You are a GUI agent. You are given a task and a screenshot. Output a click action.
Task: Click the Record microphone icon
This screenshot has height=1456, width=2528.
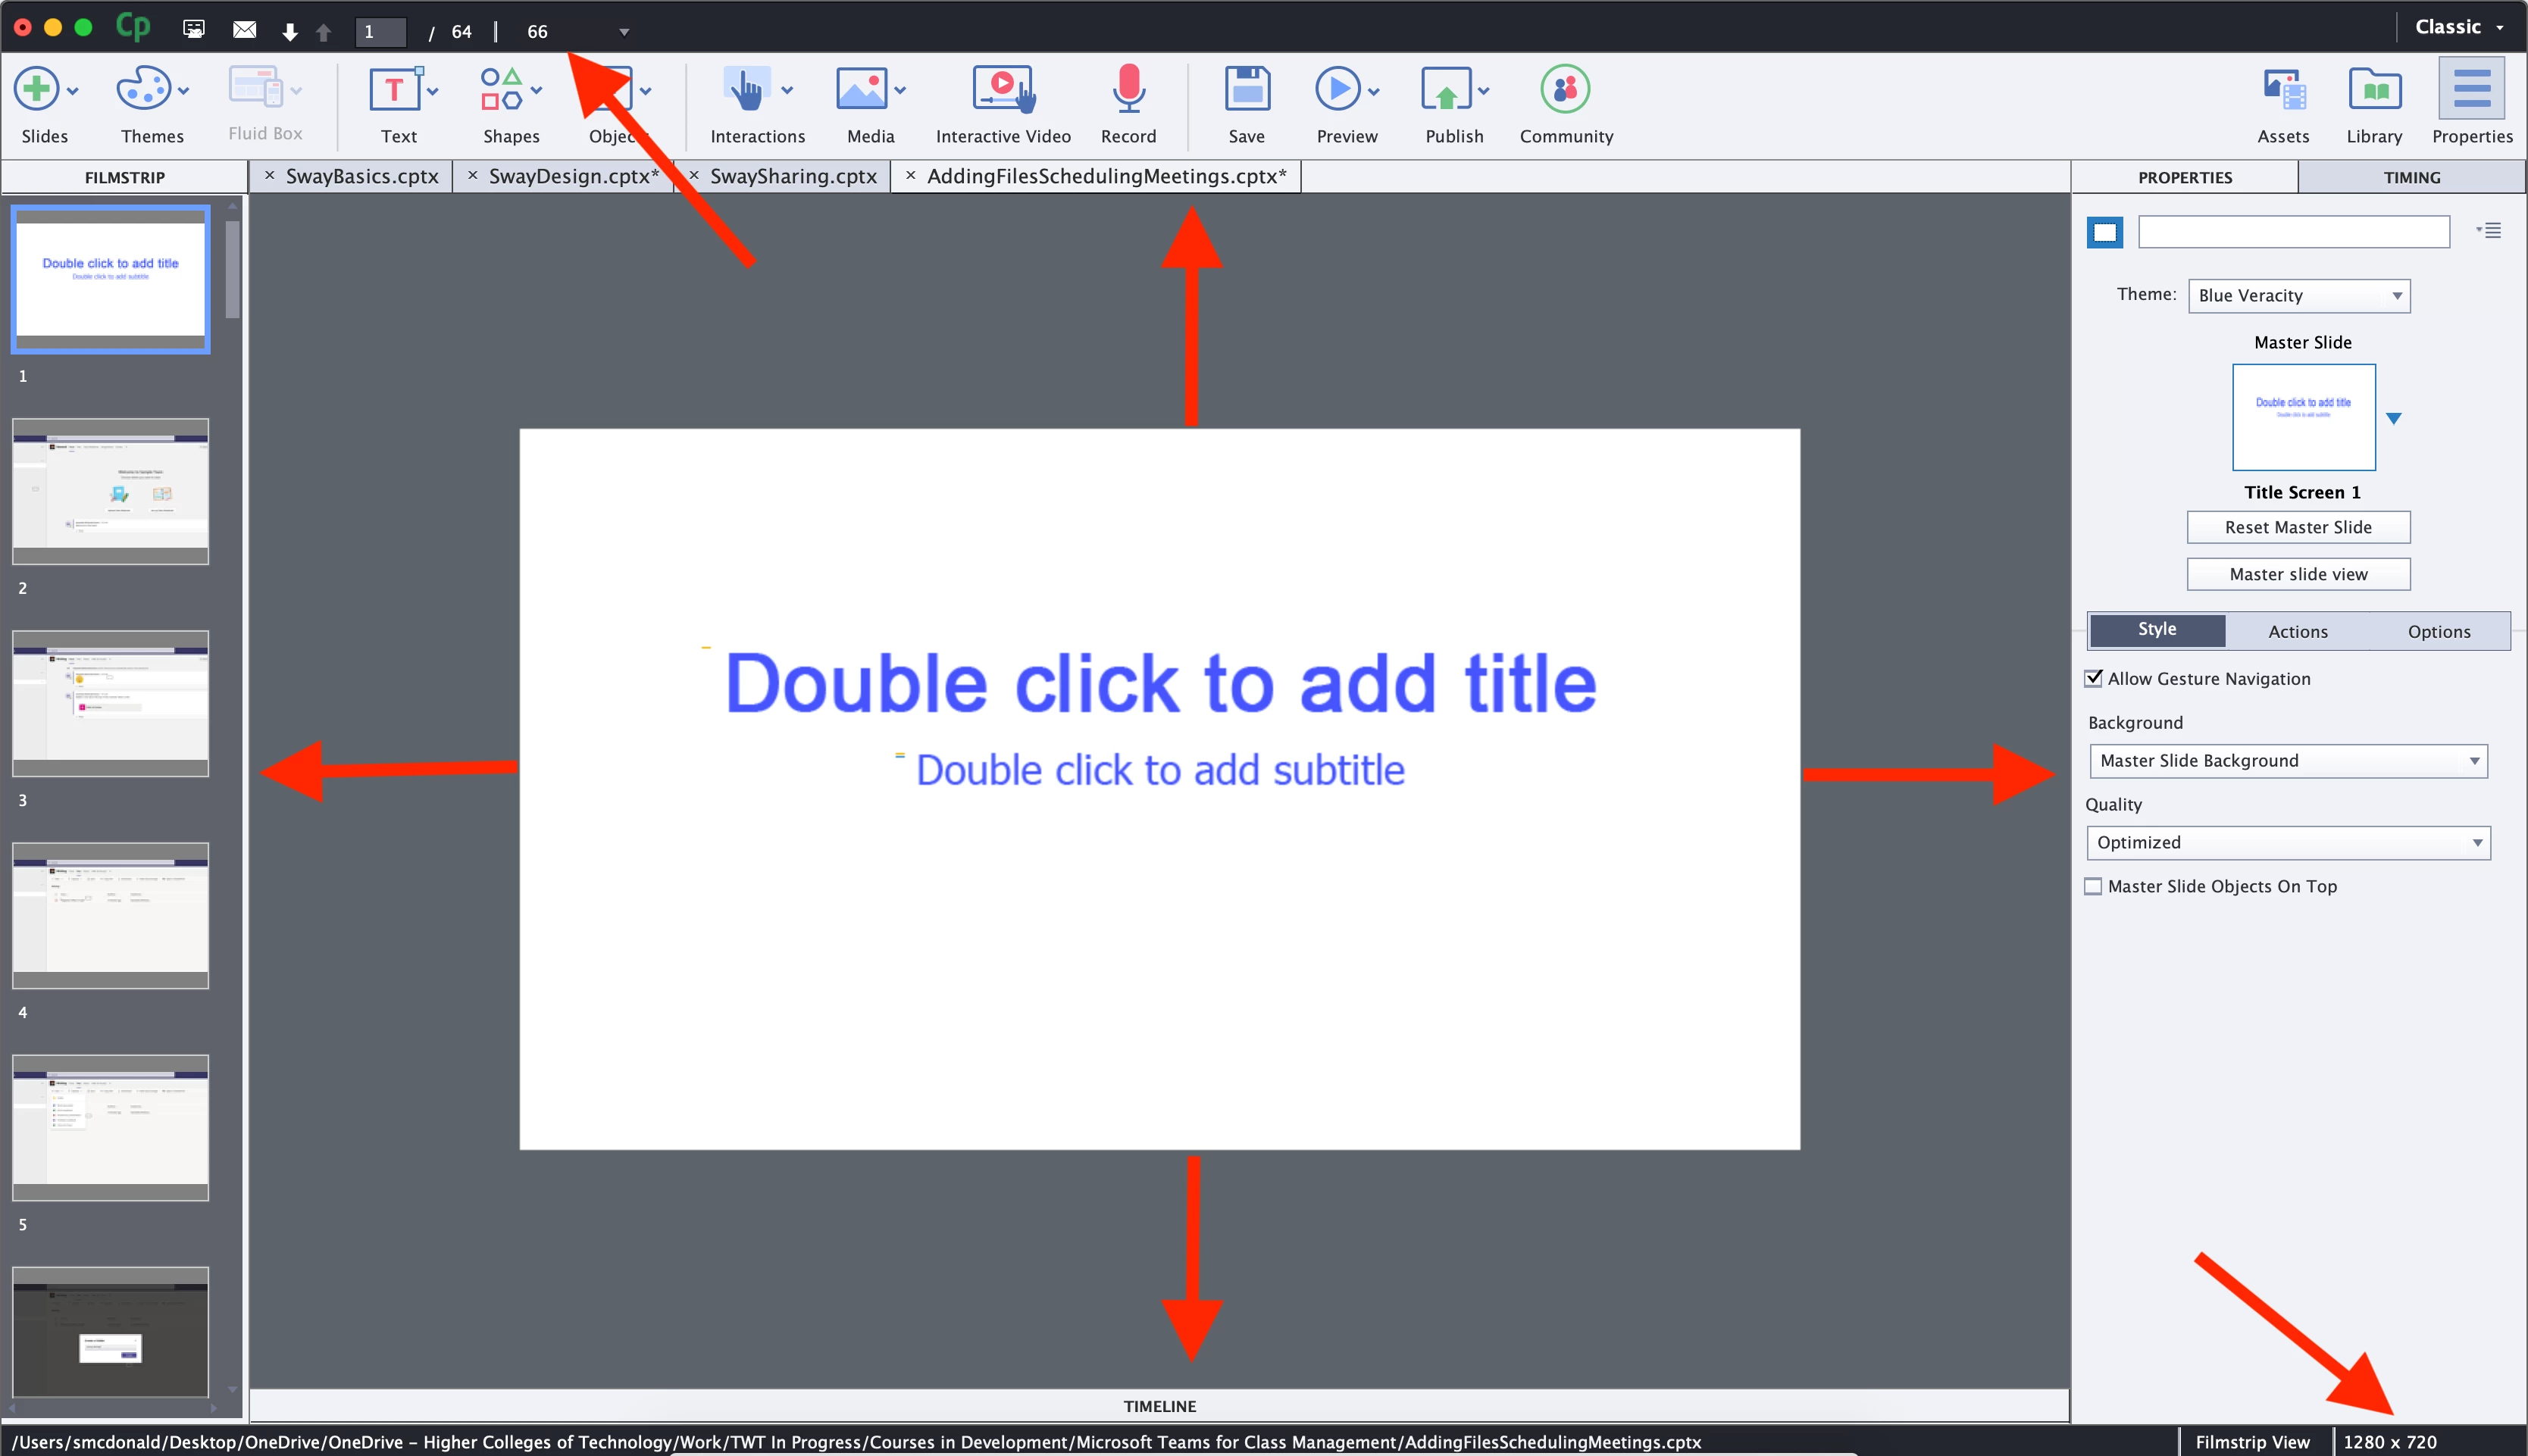pos(1128,89)
